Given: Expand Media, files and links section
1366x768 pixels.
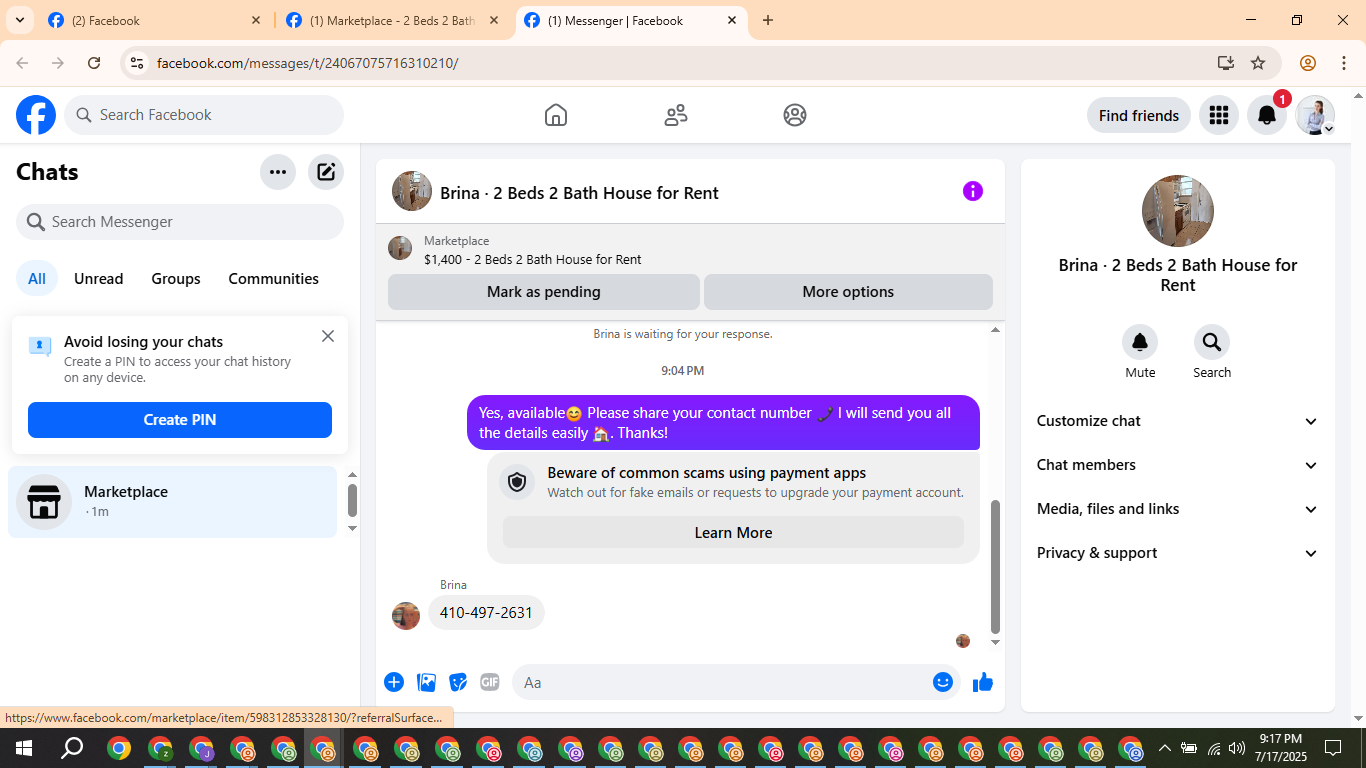Looking at the screenshot, I should [x=1178, y=509].
